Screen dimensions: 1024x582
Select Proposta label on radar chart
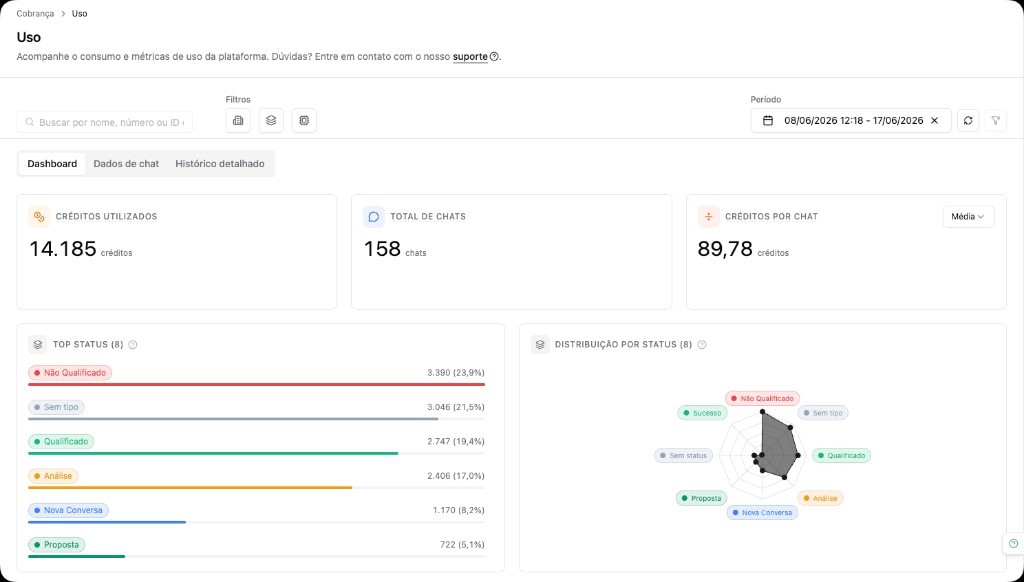[x=701, y=498]
